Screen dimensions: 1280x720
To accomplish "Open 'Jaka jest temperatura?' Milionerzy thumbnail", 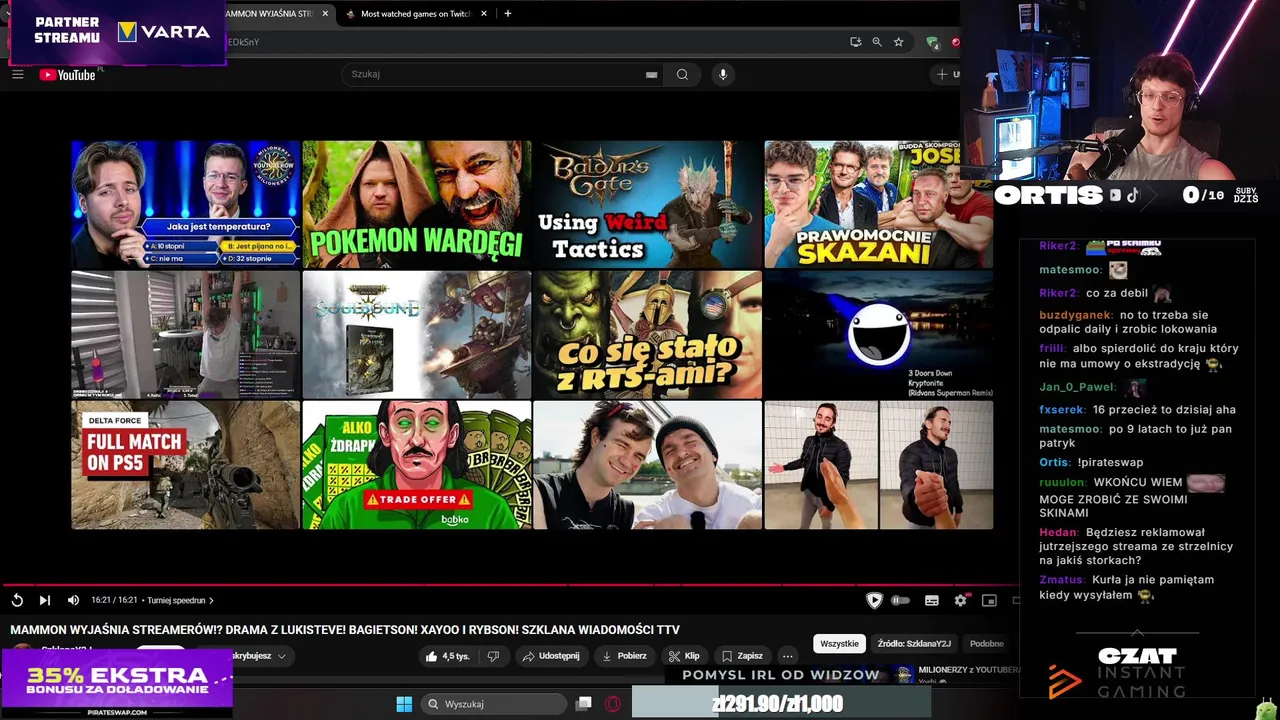I will 185,204.
